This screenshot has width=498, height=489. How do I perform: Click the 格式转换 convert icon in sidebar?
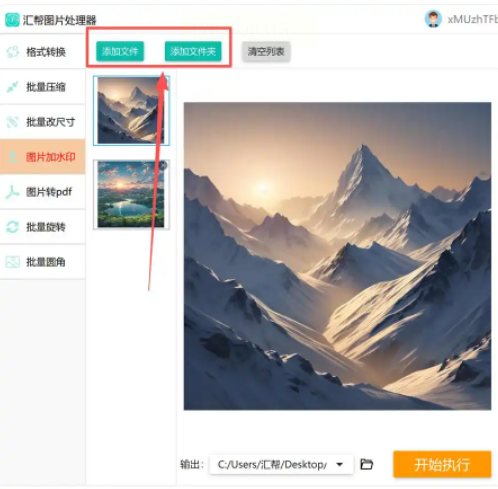tap(13, 52)
